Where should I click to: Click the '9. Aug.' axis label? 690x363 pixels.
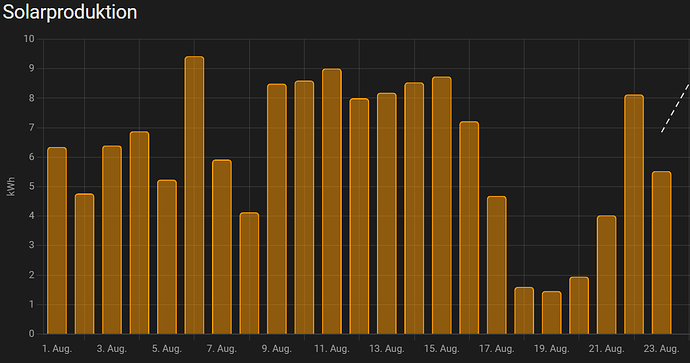coord(277,349)
